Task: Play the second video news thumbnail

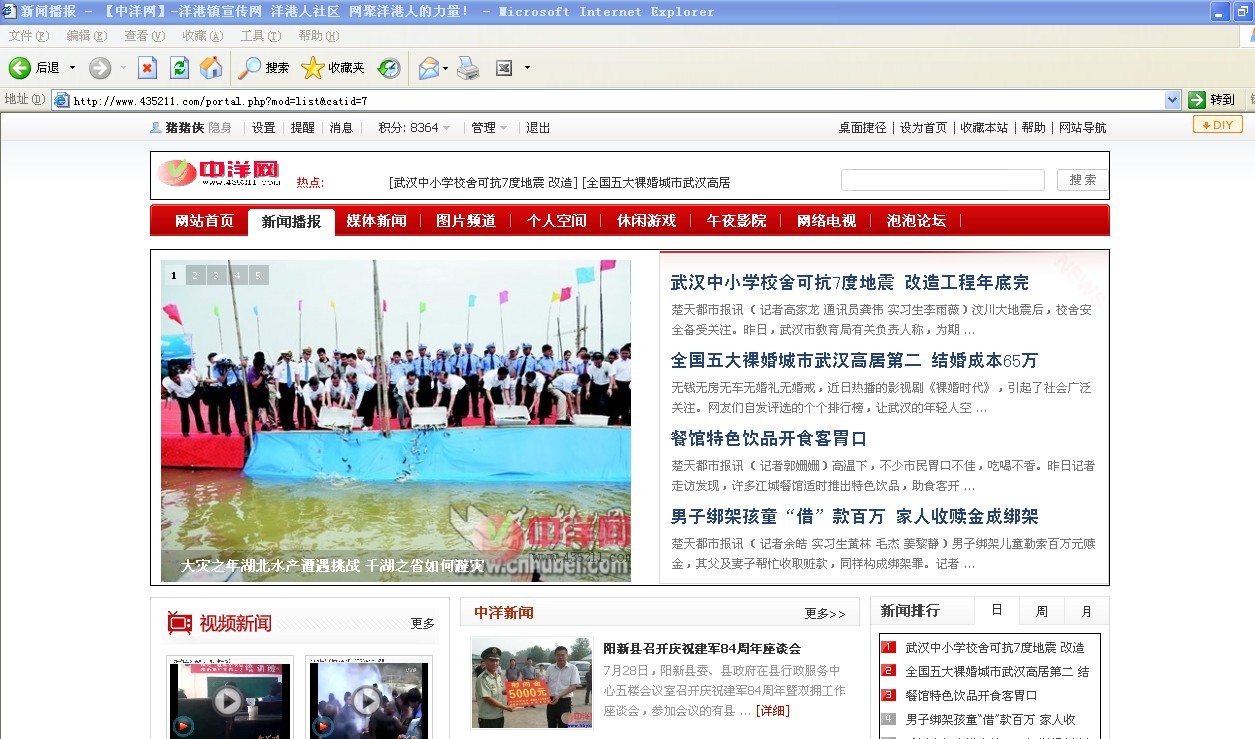Action: pyautogui.click(x=368, y=699)
